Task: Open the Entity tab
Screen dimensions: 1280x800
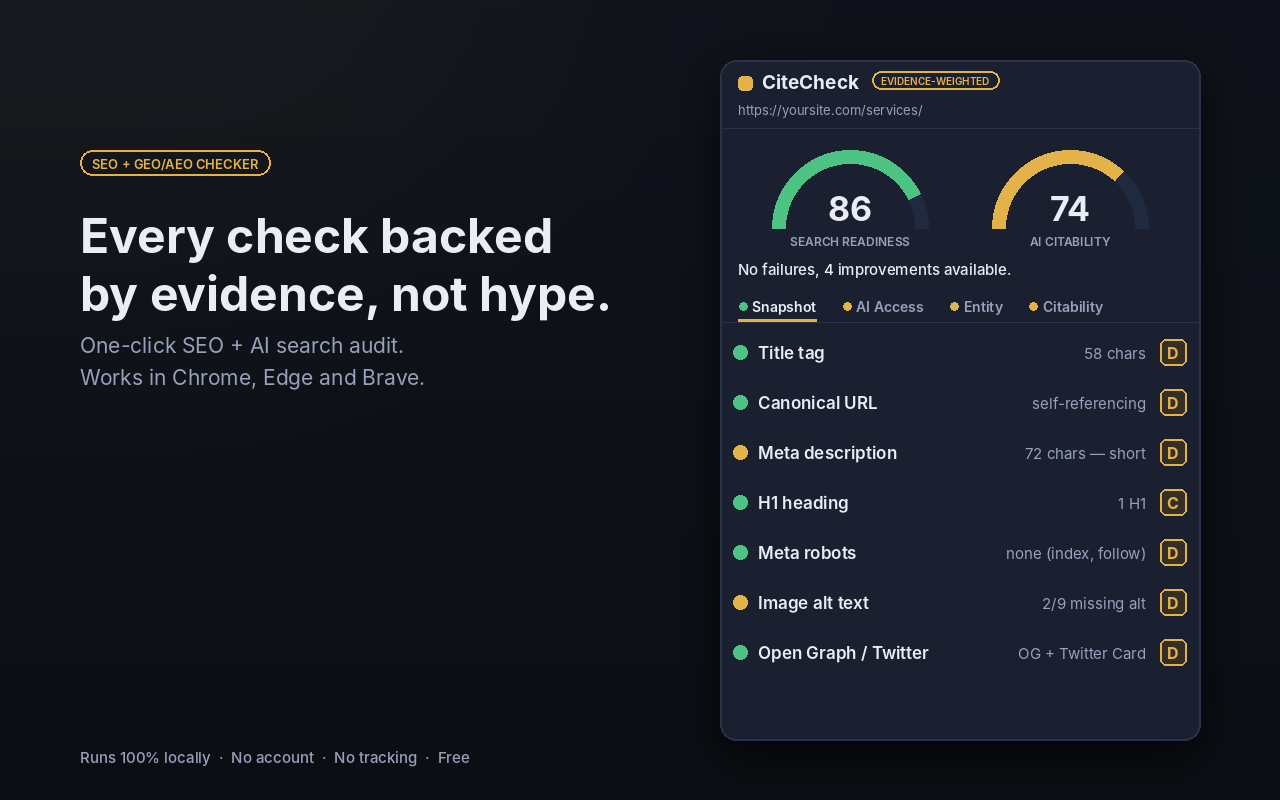Action: click(976, 307)
